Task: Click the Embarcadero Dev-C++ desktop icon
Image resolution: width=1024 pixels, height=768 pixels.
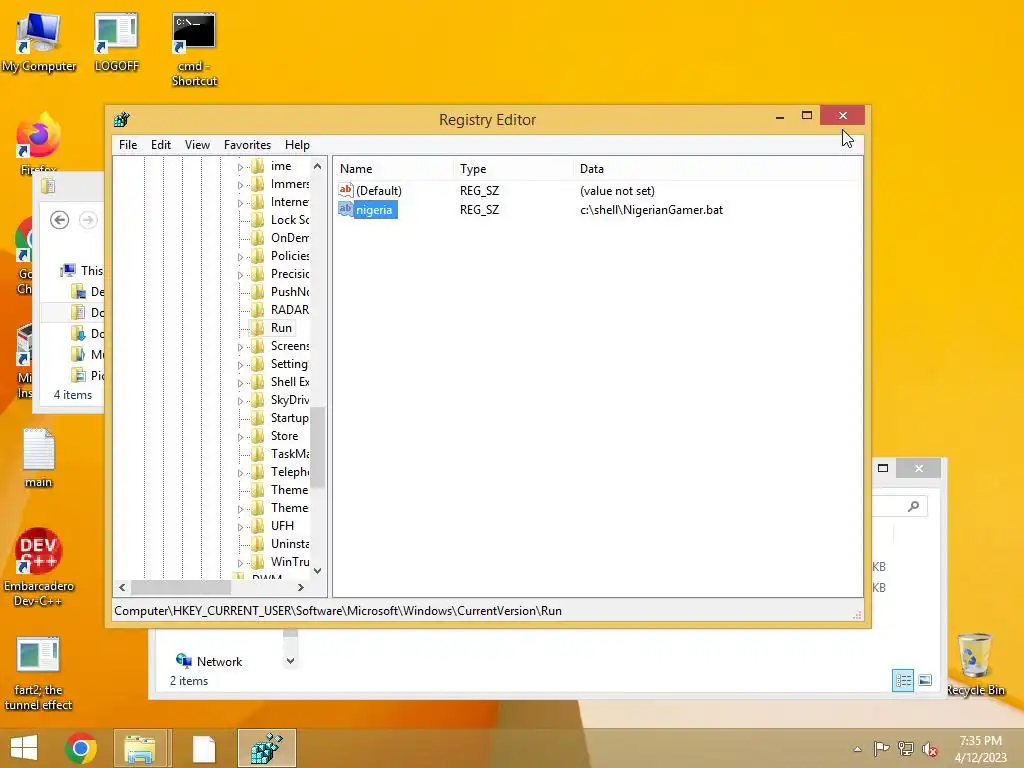Action: (x=39, y=567)
